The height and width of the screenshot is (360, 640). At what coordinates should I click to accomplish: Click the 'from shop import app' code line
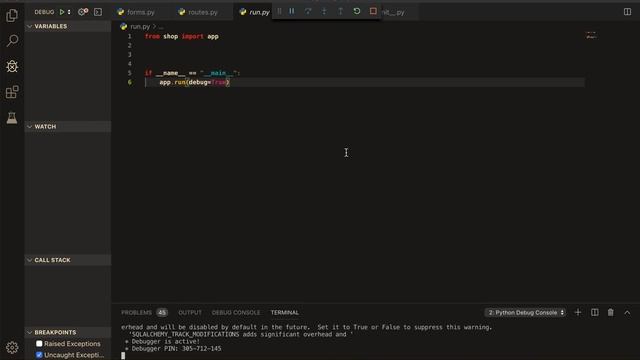(182, 36)
